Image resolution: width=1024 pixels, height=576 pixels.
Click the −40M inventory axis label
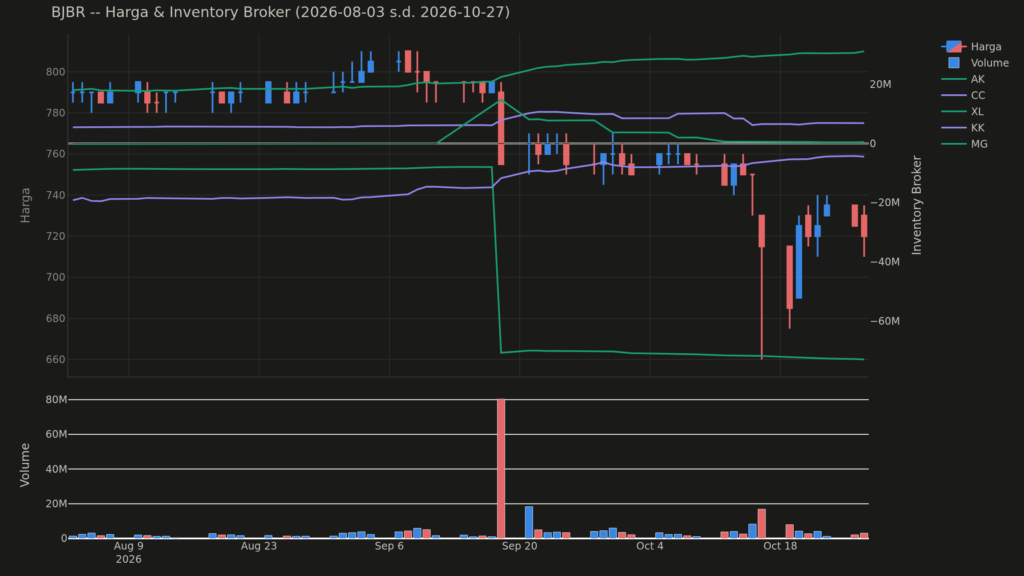tap(885, 262)
